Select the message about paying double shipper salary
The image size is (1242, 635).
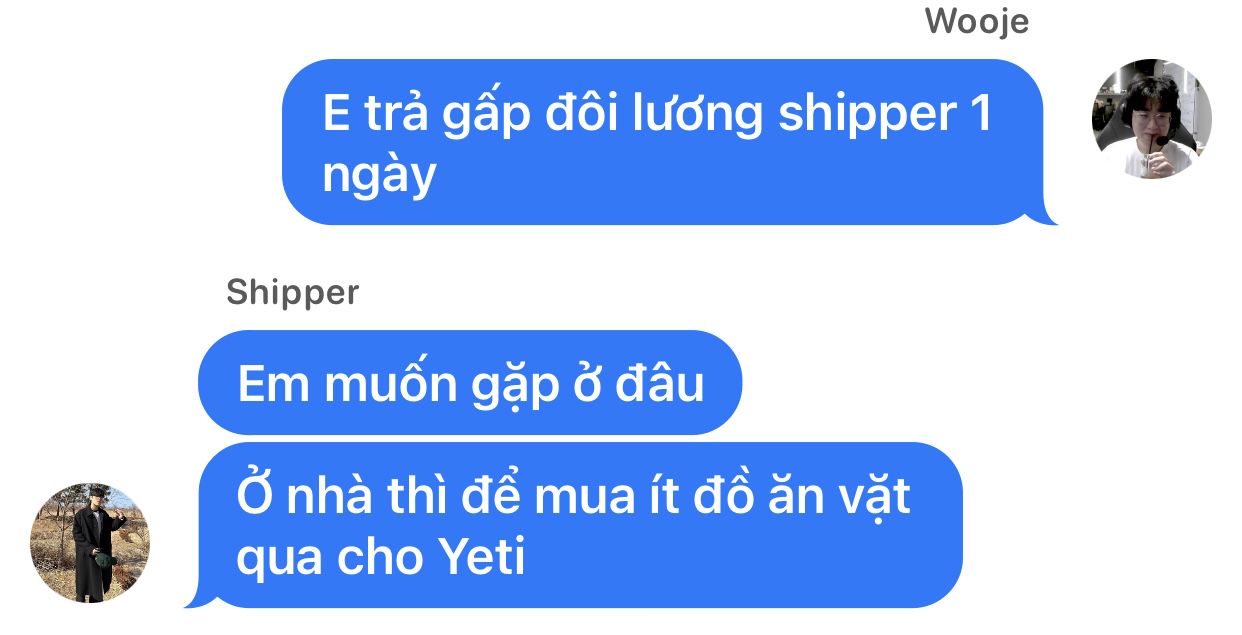coord(663,142)
